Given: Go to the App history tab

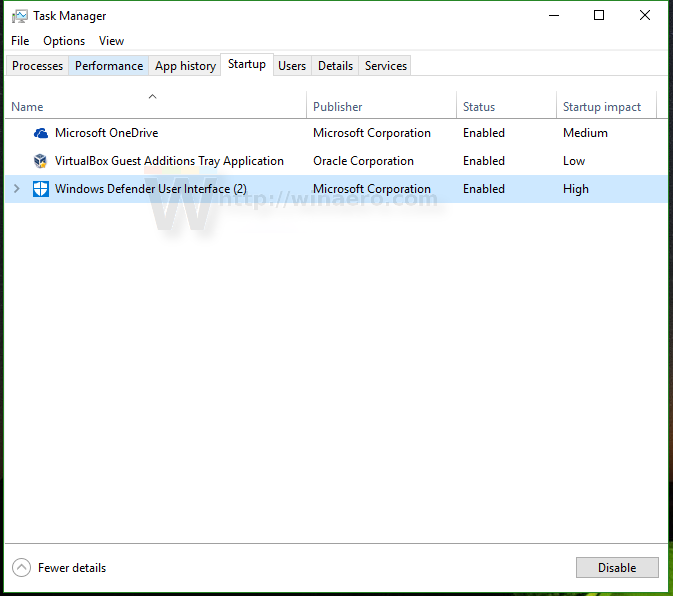Looking at the screenshot, I should tap(185, 66).
